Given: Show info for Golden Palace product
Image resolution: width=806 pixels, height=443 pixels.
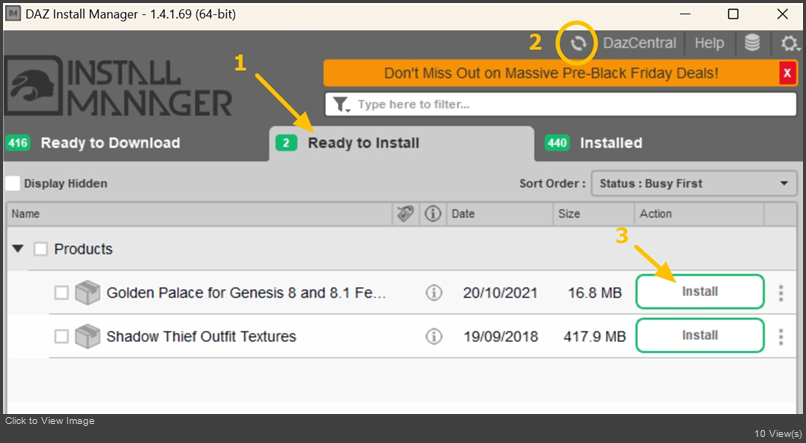Looking at the screenshot, I should click(x=434, y=293).
